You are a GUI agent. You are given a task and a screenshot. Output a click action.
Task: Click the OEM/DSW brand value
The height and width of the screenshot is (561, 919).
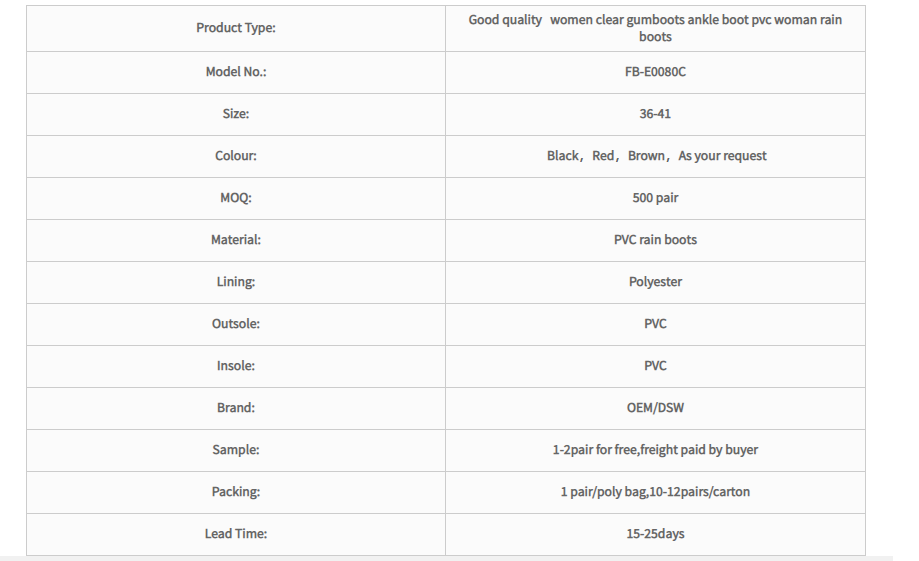(x=655, y=408)
